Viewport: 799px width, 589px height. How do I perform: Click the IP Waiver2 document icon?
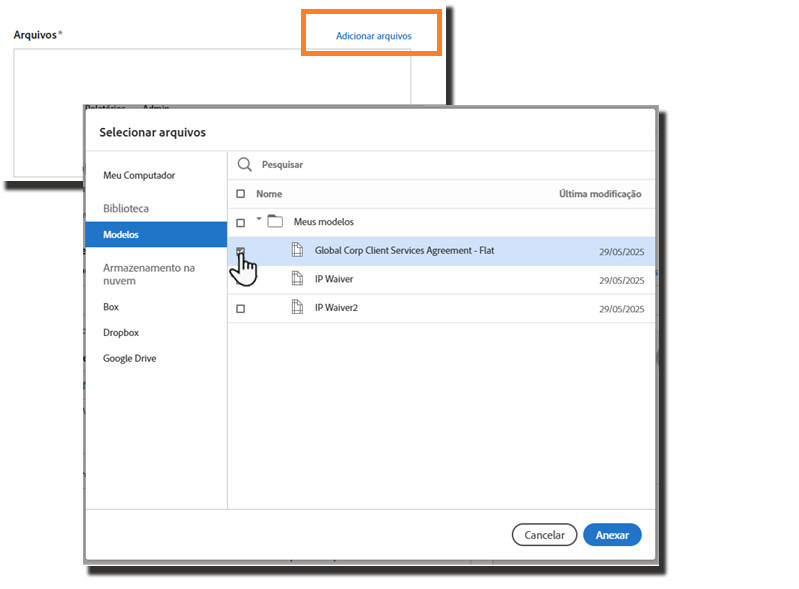tap(297, 308)
